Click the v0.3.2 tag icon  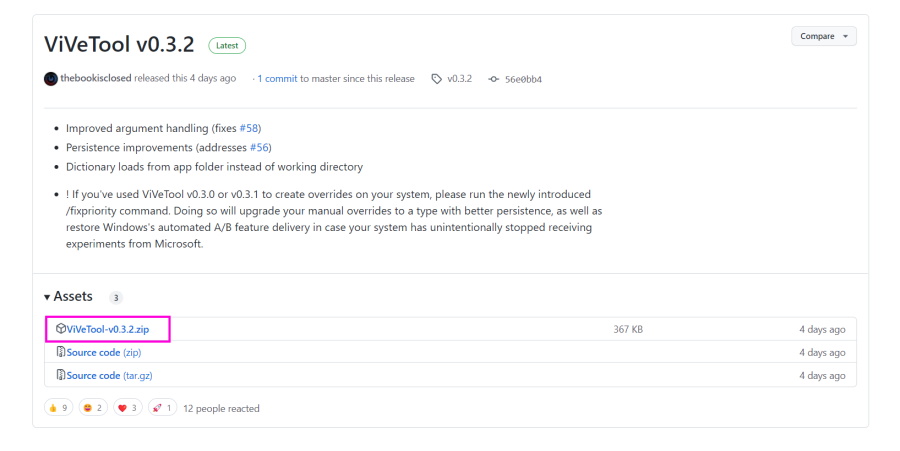click(437, 79)
